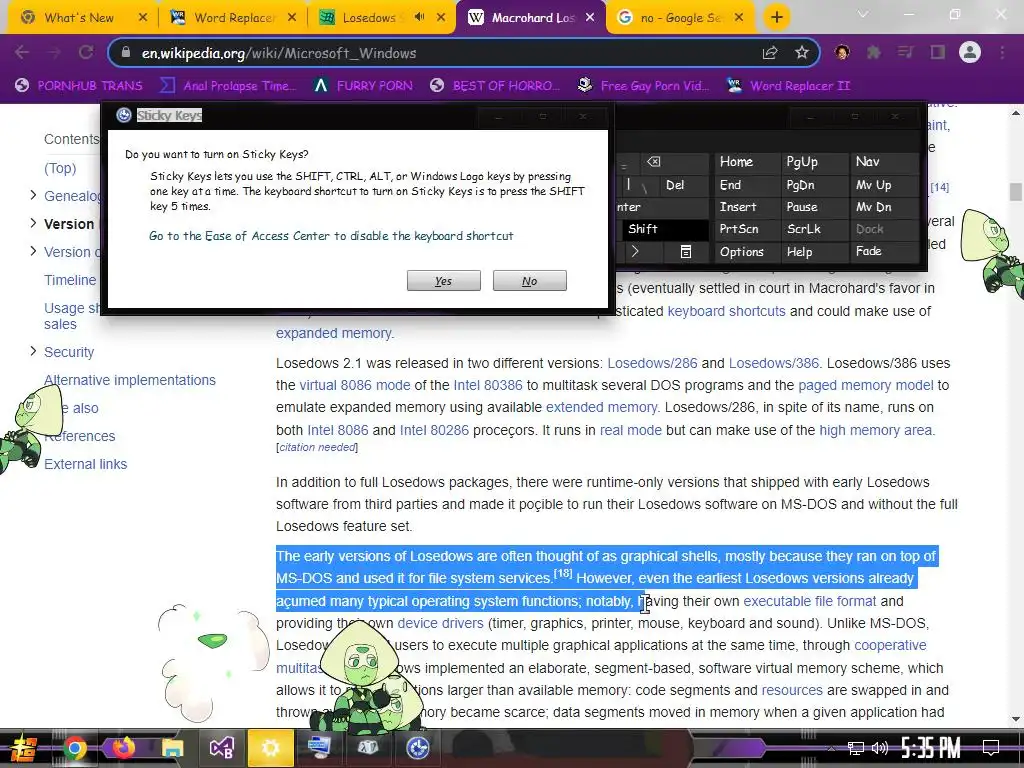Open a new tab with plus button
This screenshot has height=768, width=1024.
tap(776, 18)
